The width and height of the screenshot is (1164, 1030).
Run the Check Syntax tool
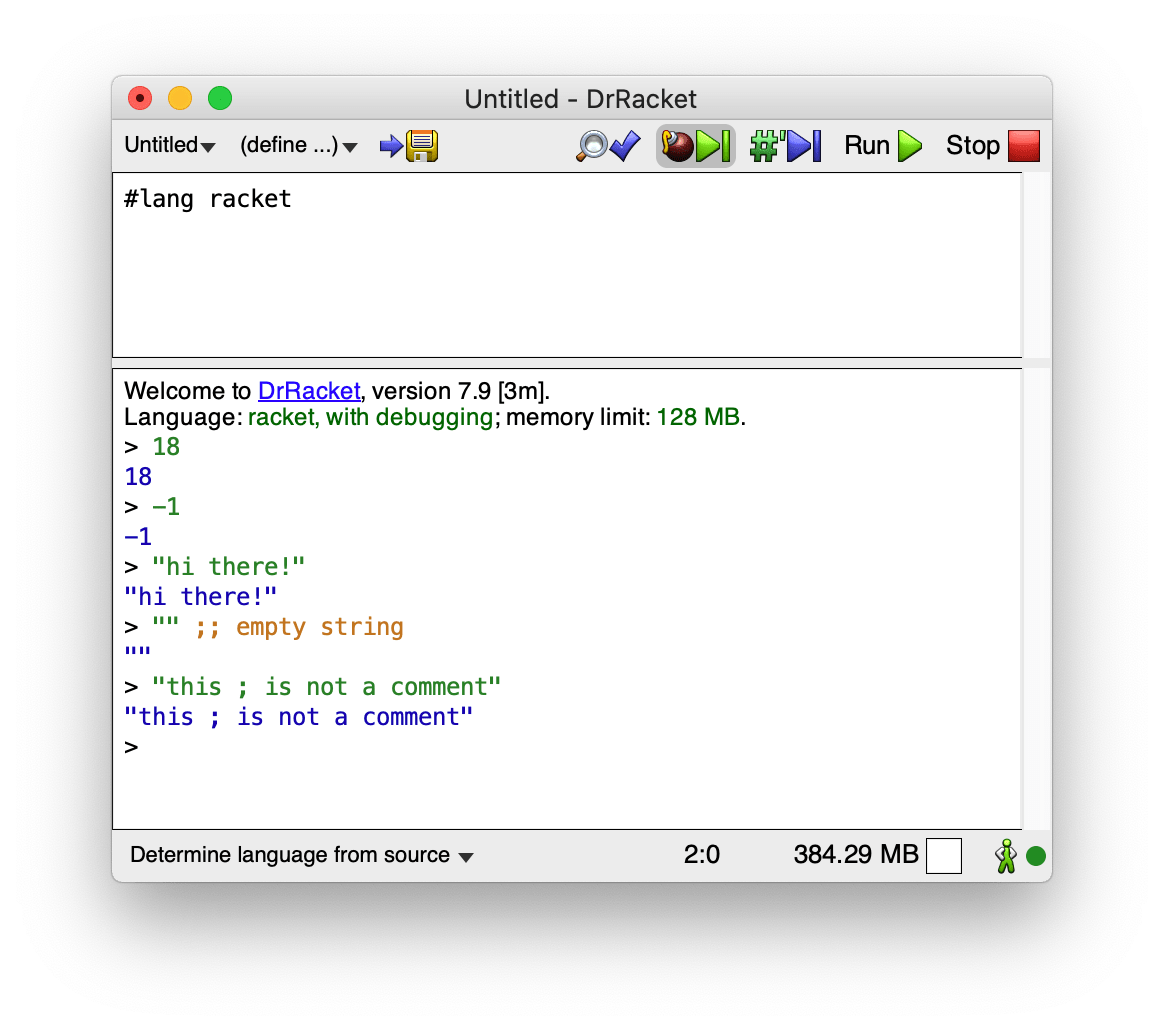(605, 146)
